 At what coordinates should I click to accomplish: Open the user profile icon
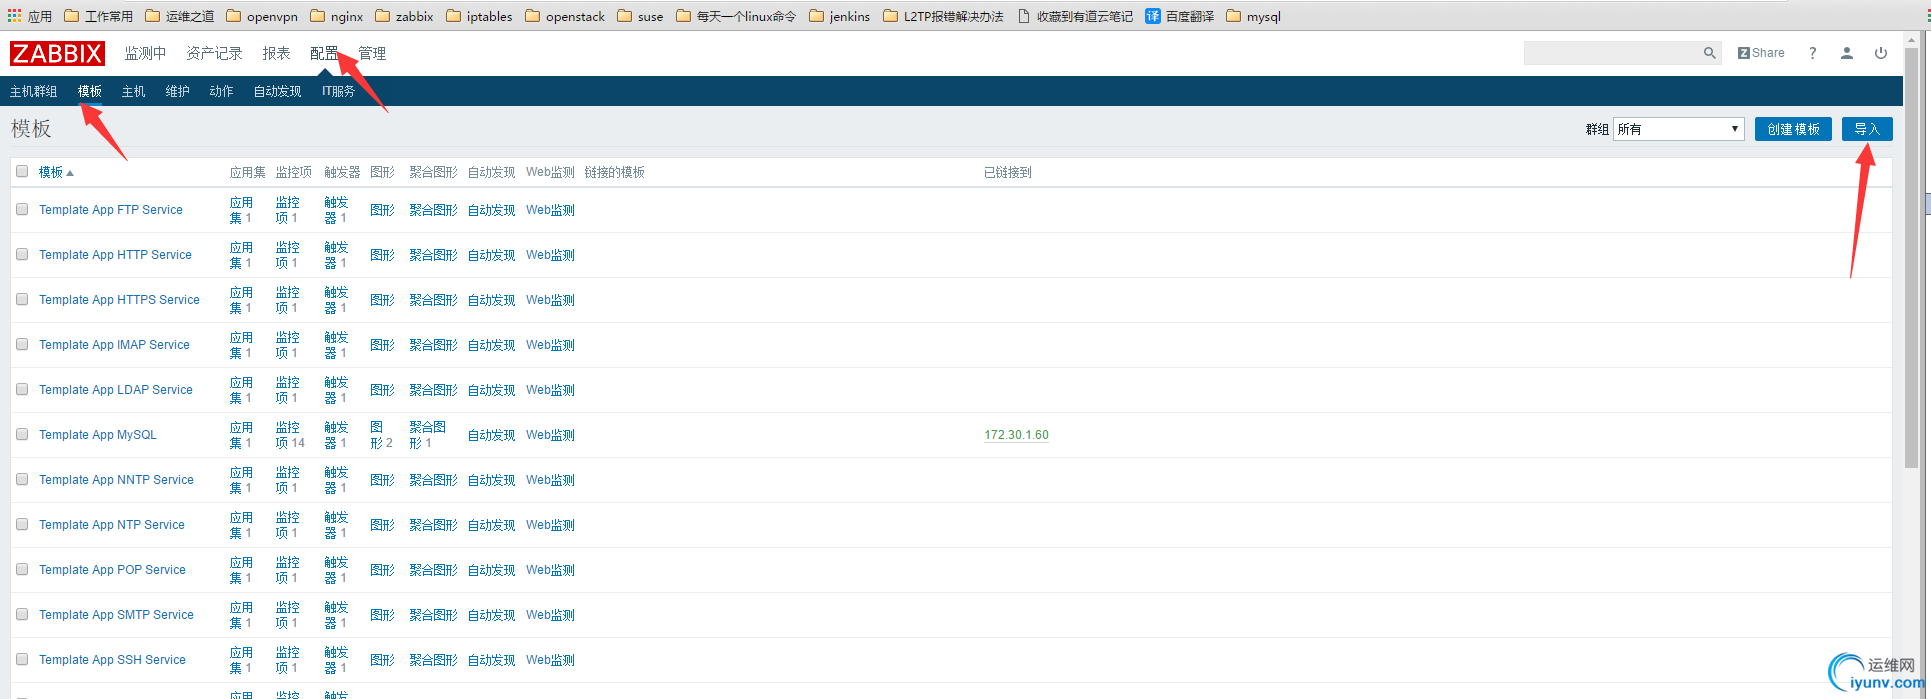(x=1847, y=53)
